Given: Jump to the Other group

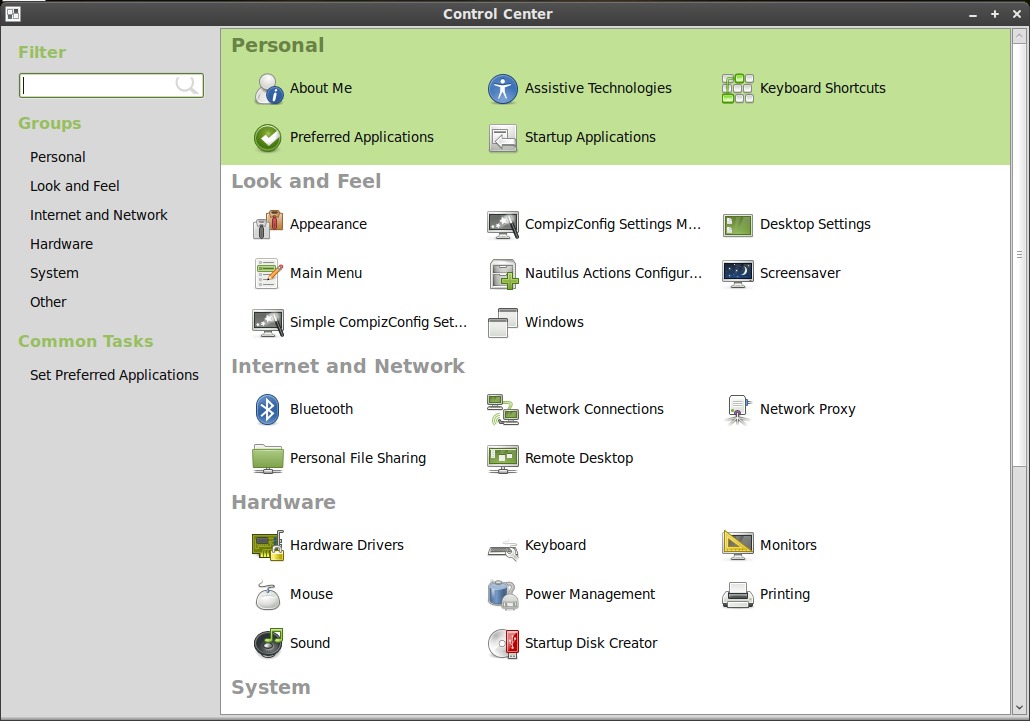Looking at the screenshot, I should (48, 302).
